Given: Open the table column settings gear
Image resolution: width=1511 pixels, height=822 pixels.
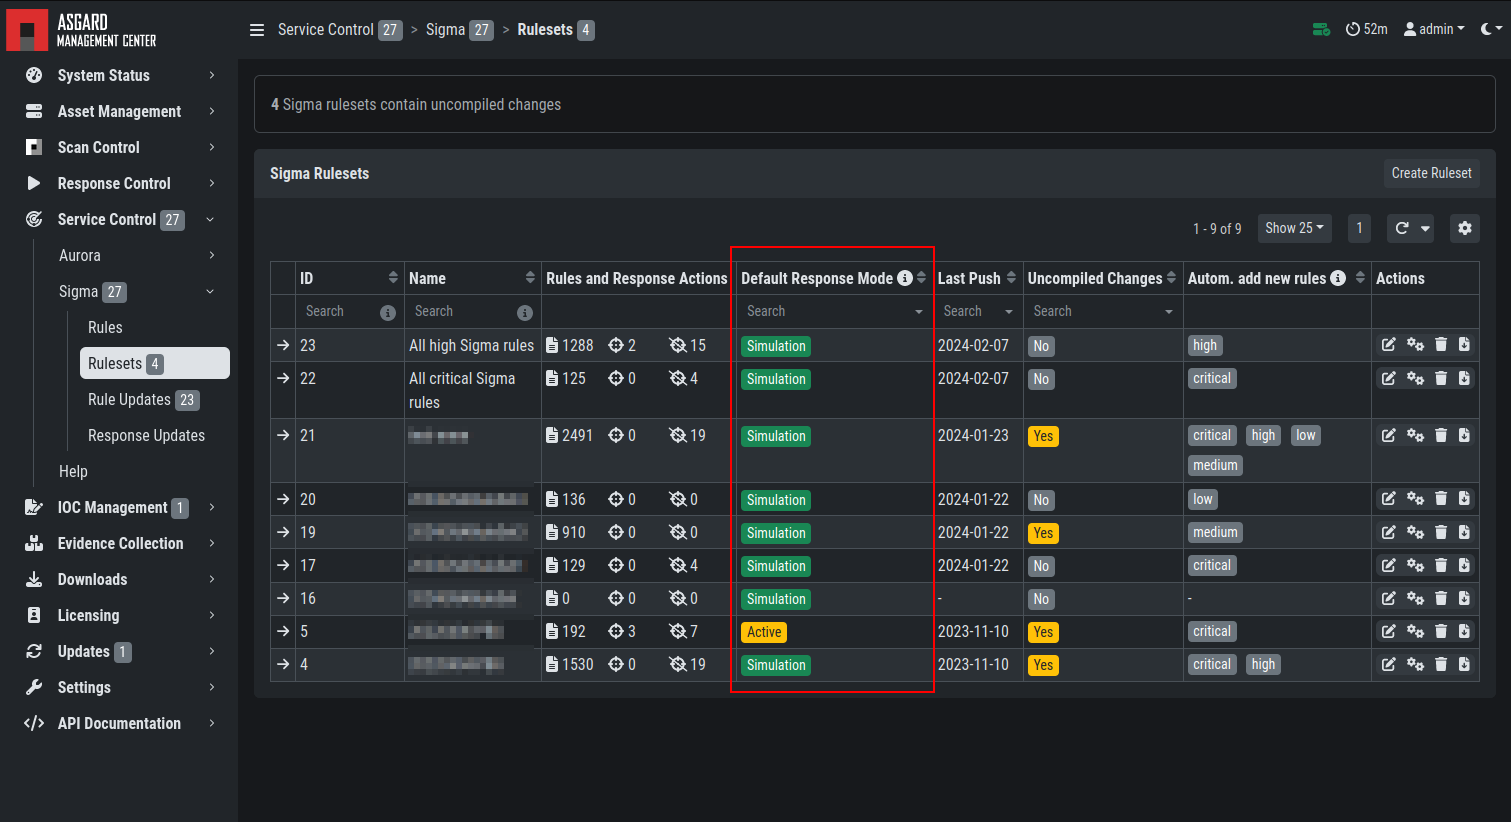Looking at the screenshot, I should [1465, 228].
